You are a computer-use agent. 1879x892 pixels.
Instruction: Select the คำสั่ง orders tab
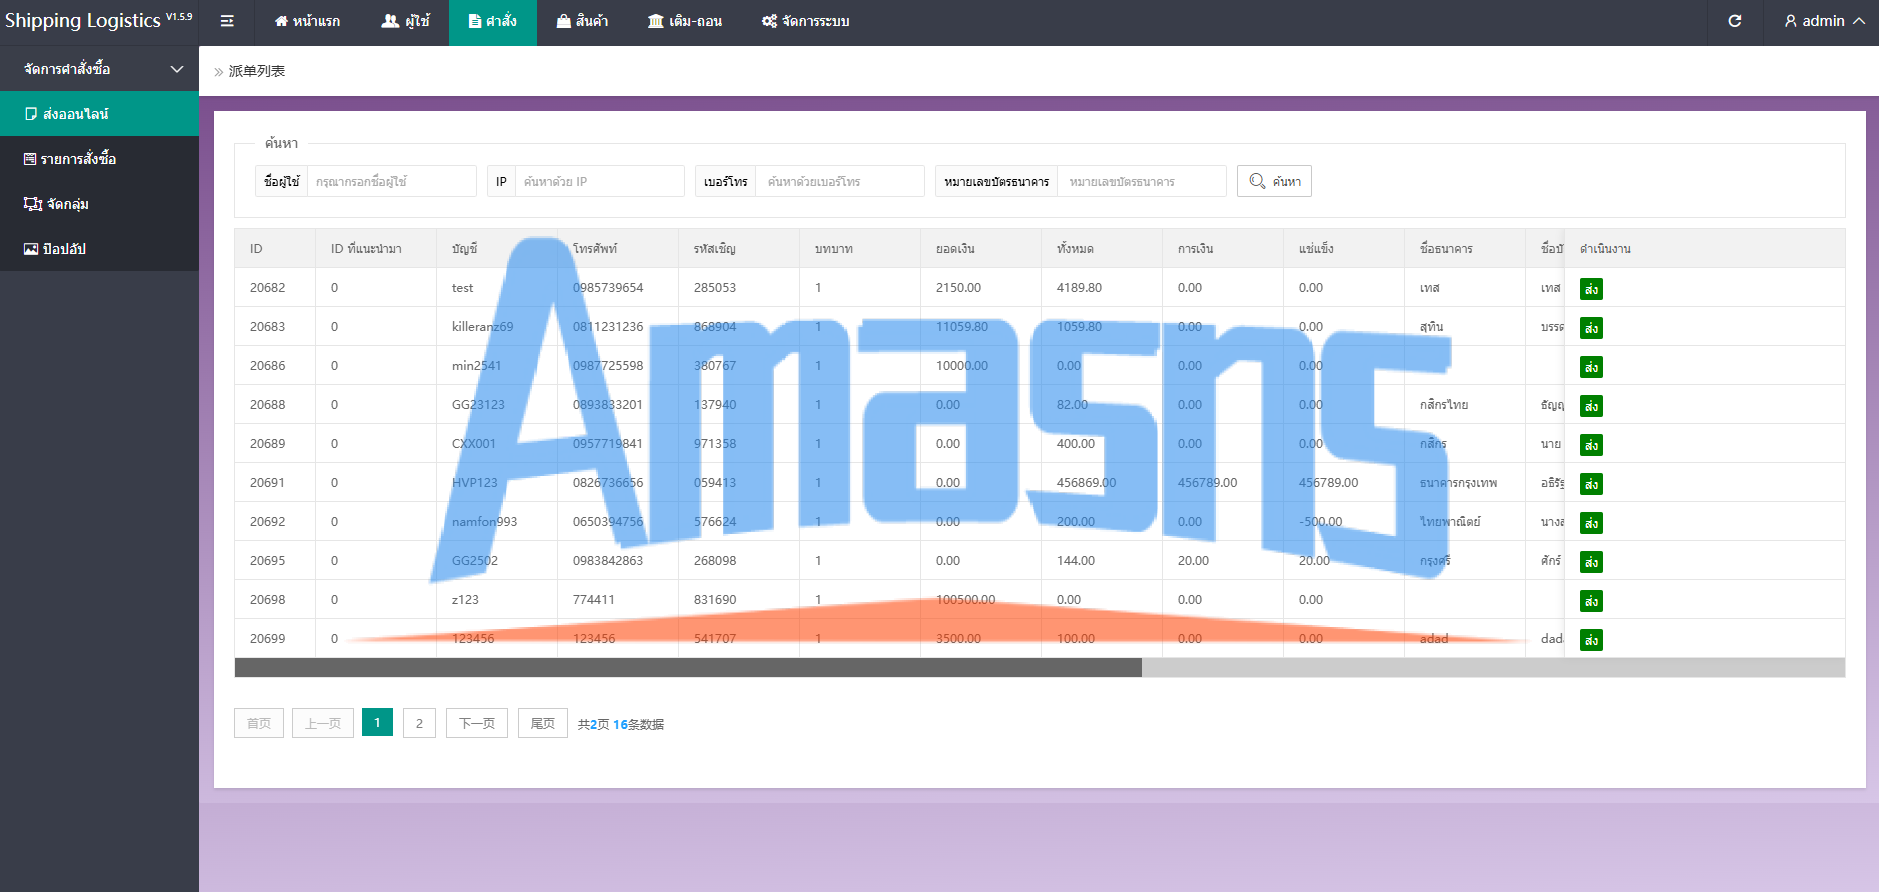click(493, 21)
